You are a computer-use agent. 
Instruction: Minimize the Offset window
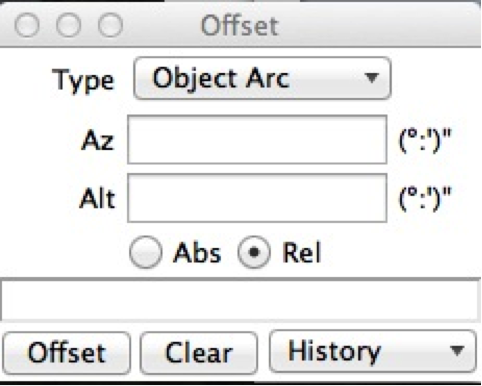coord(69,25)
